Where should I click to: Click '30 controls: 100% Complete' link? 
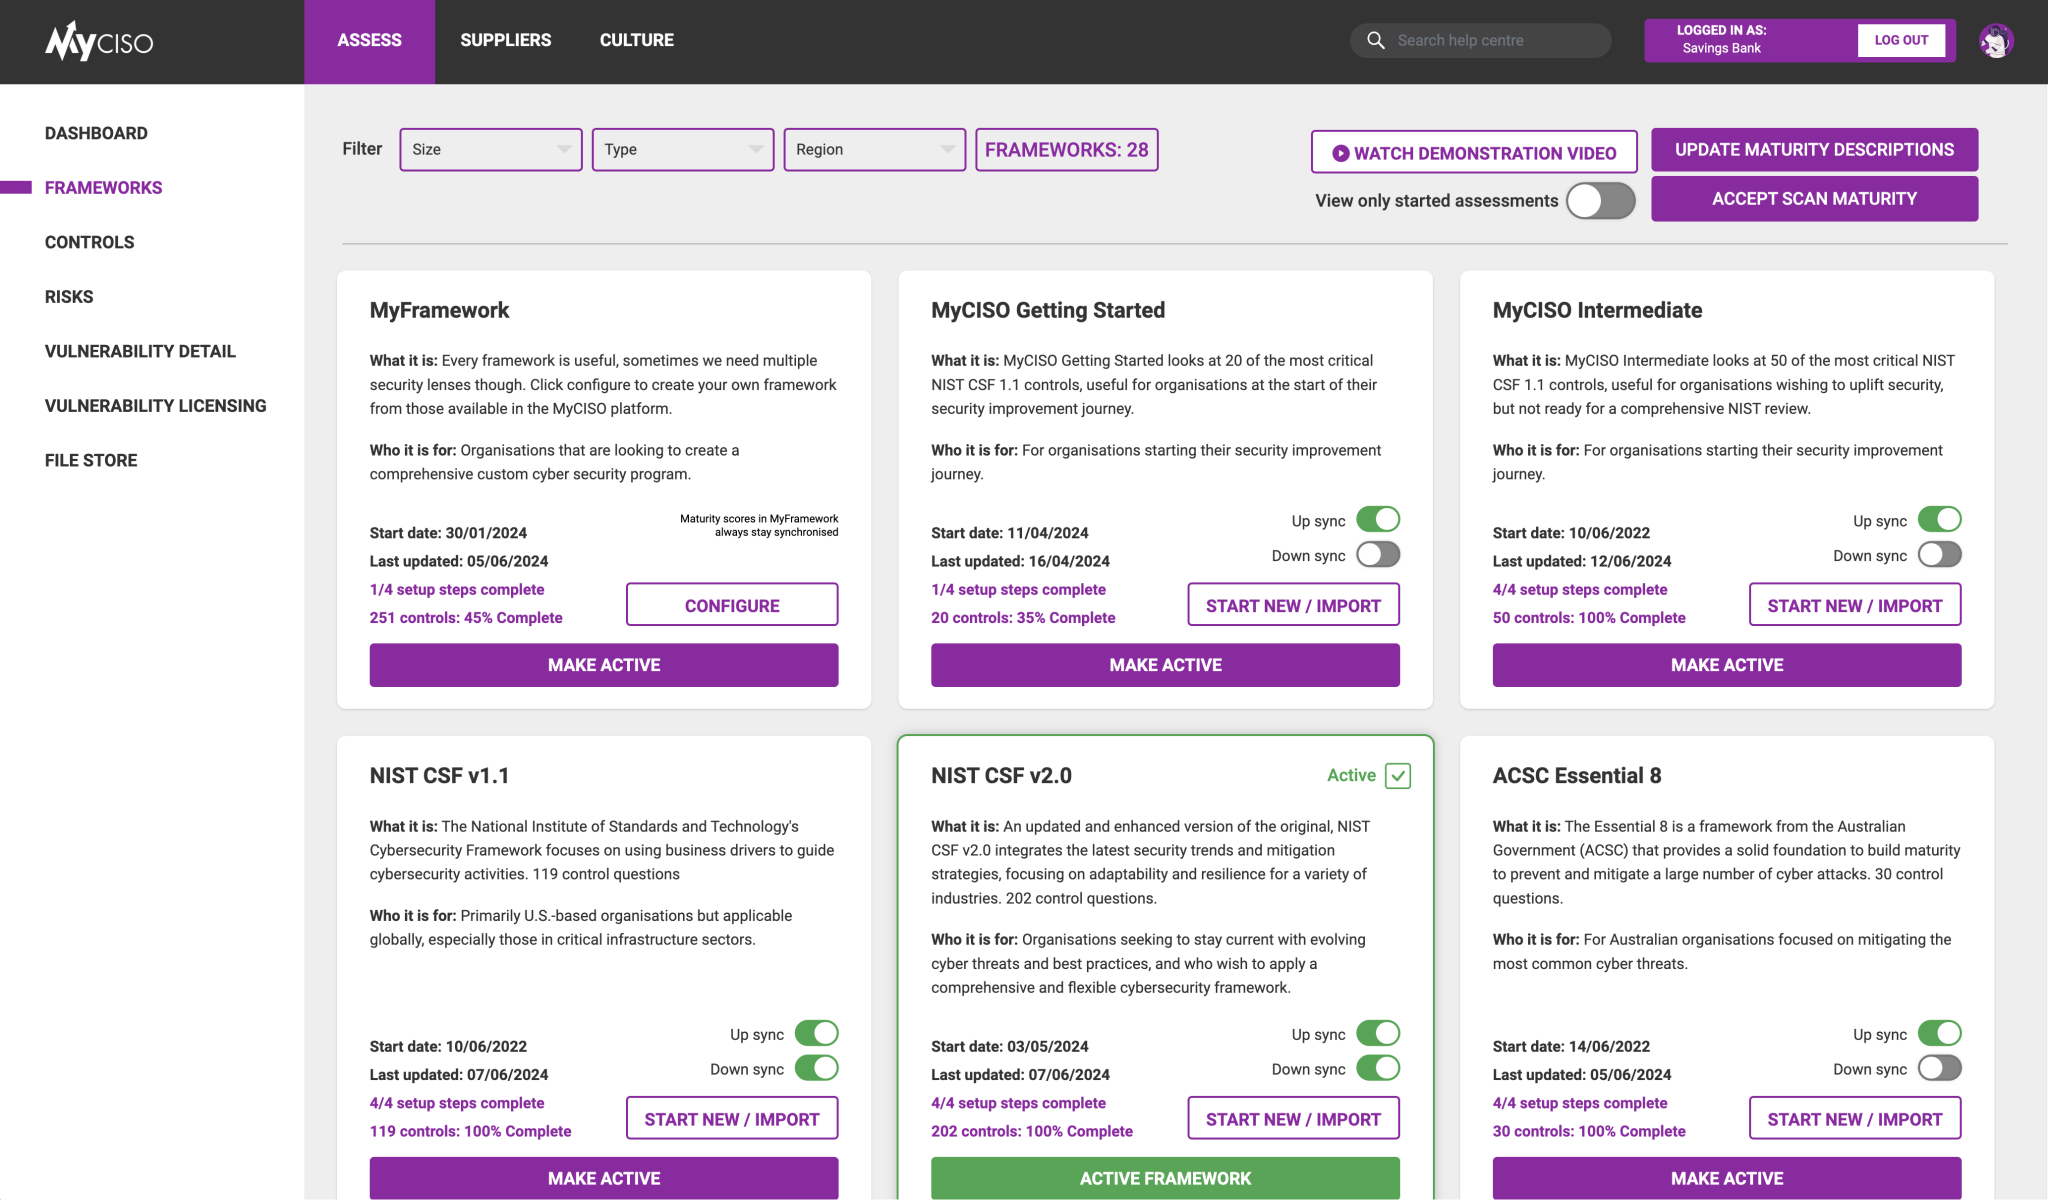[x=1589, y=1131]
